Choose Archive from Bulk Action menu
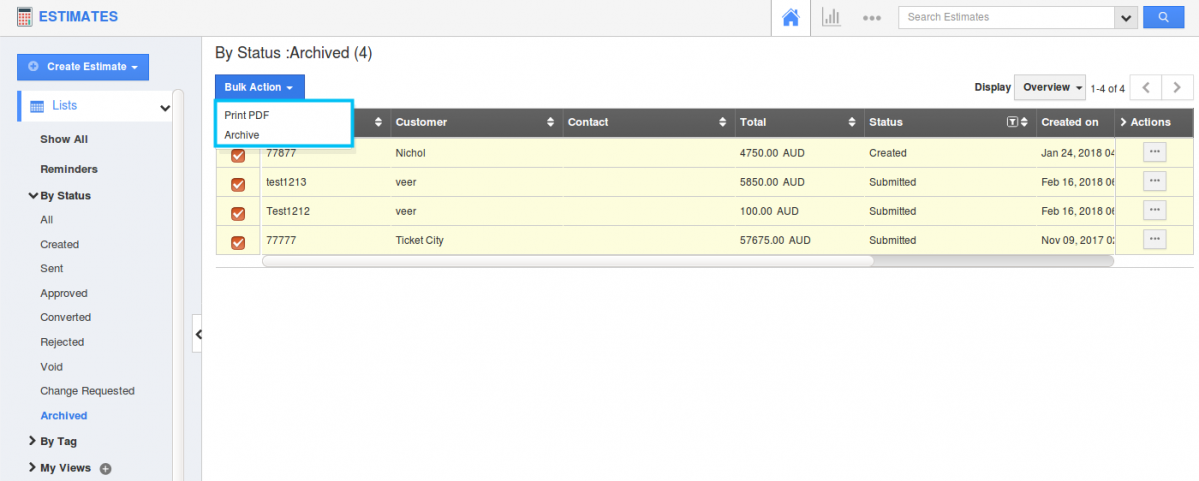The height and width of the screenshot is (481, 1199). (x=242, y=135)
